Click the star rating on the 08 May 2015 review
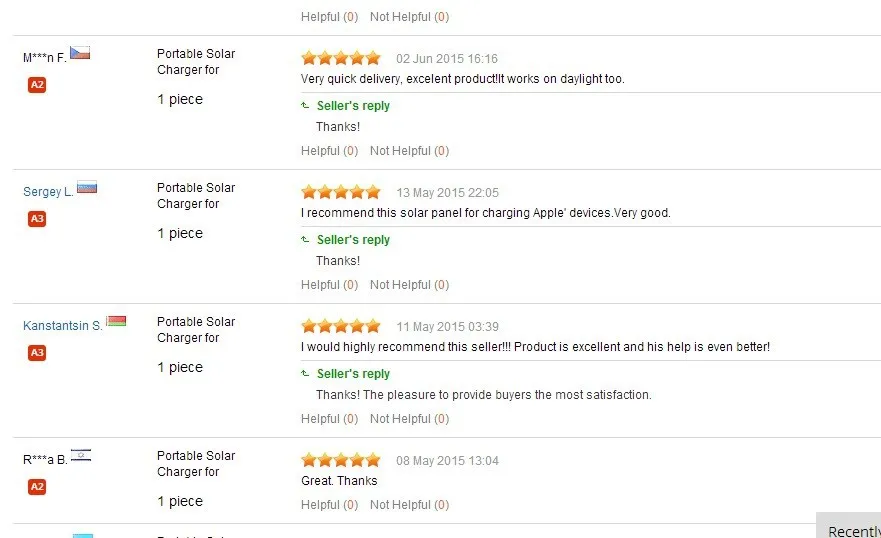Image resolution: width=881 pixels, height=538 pixels. point(340,460)
